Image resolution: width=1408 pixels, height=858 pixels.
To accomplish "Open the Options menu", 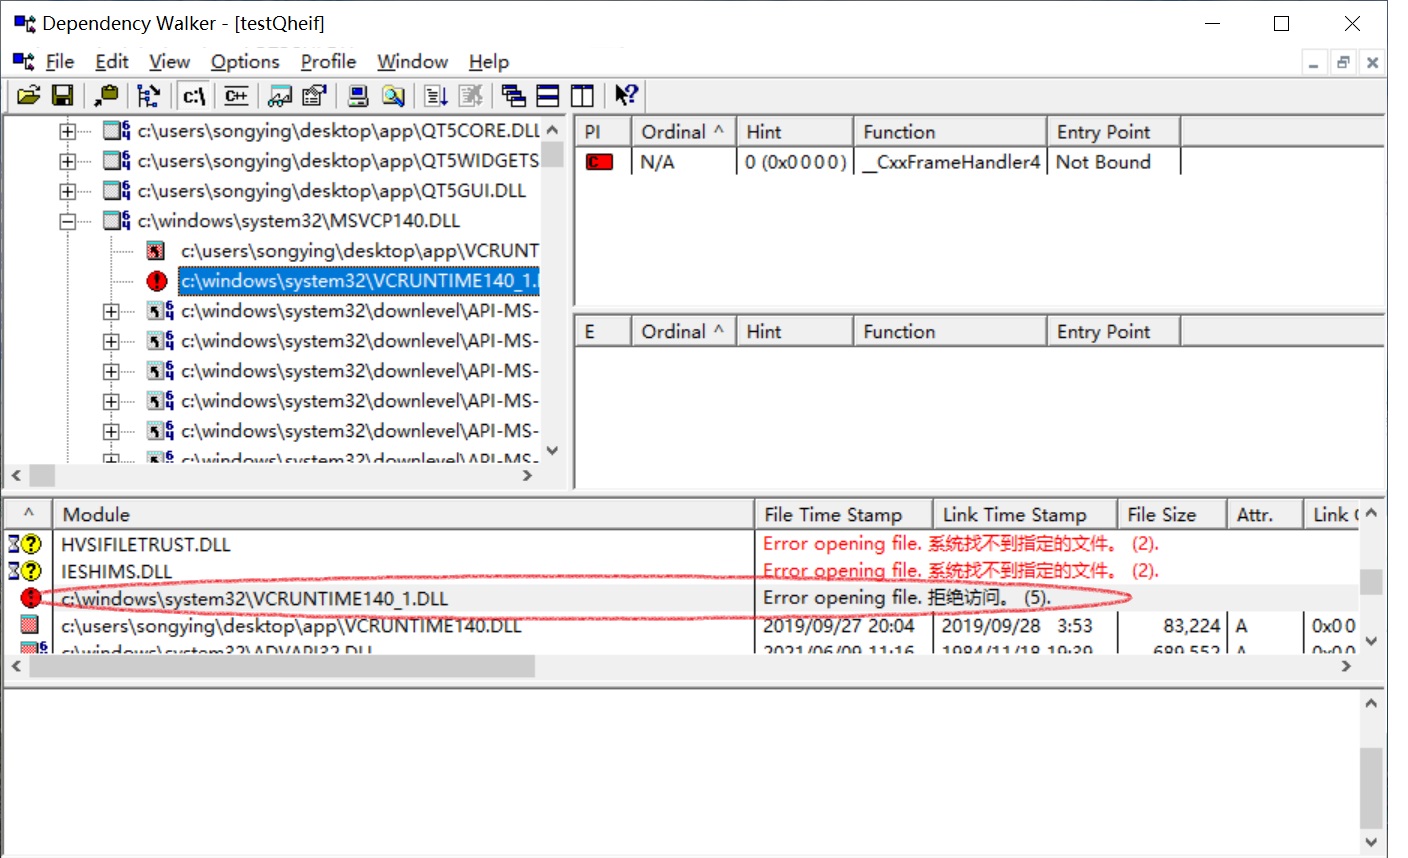I will click(245, 61).
